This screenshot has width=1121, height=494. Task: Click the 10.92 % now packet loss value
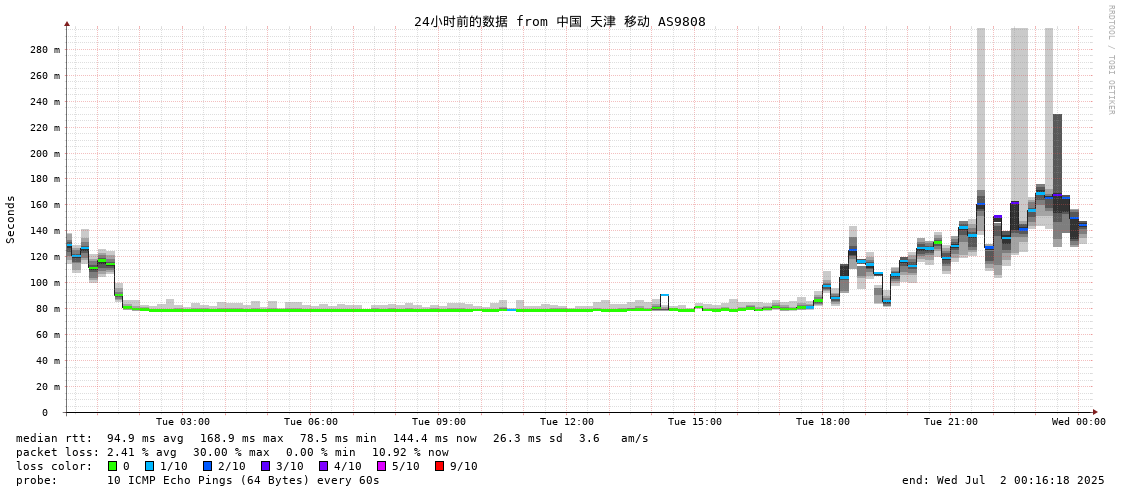coord(410,453)
